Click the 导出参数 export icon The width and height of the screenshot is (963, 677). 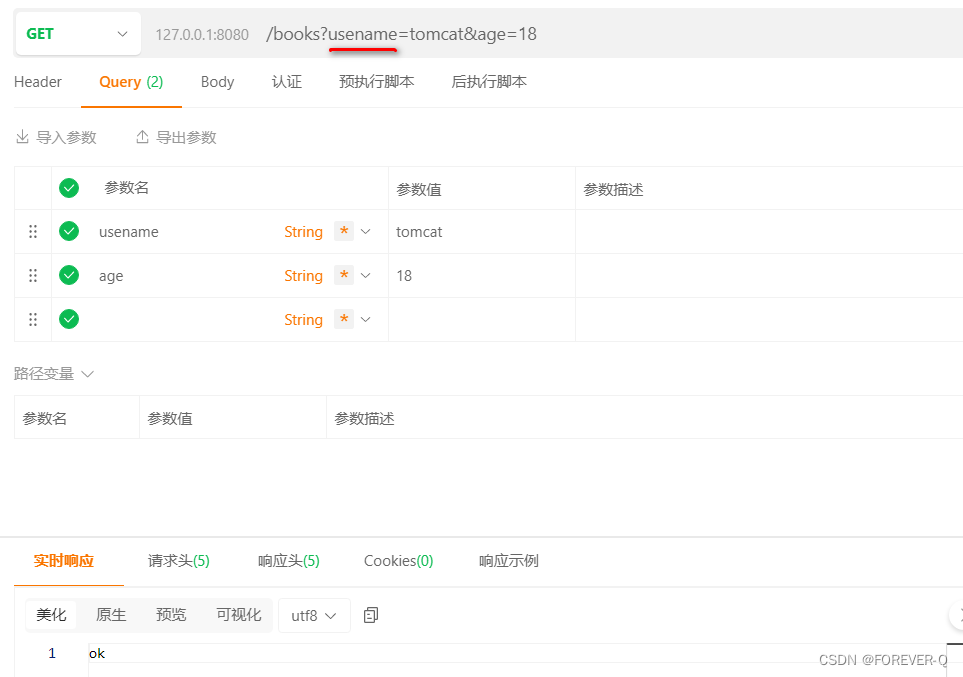142,137
